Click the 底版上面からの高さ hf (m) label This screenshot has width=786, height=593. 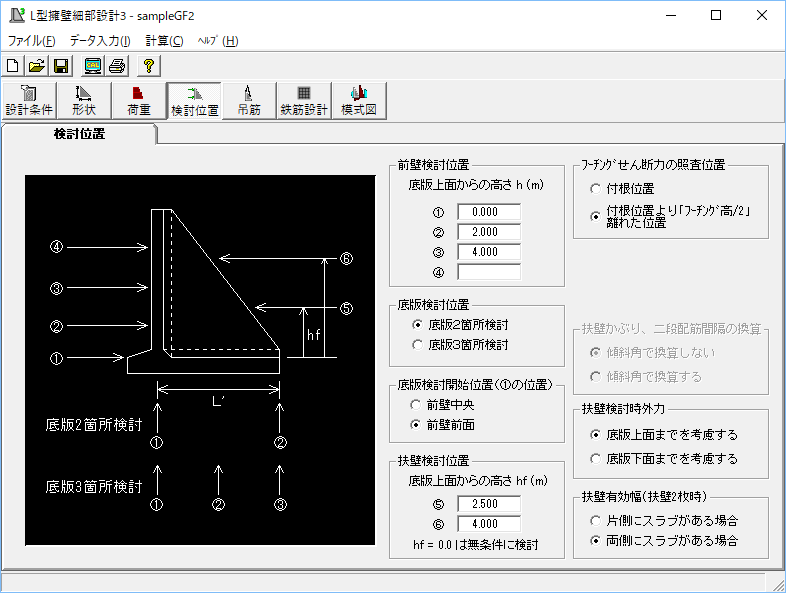[478, 481]
